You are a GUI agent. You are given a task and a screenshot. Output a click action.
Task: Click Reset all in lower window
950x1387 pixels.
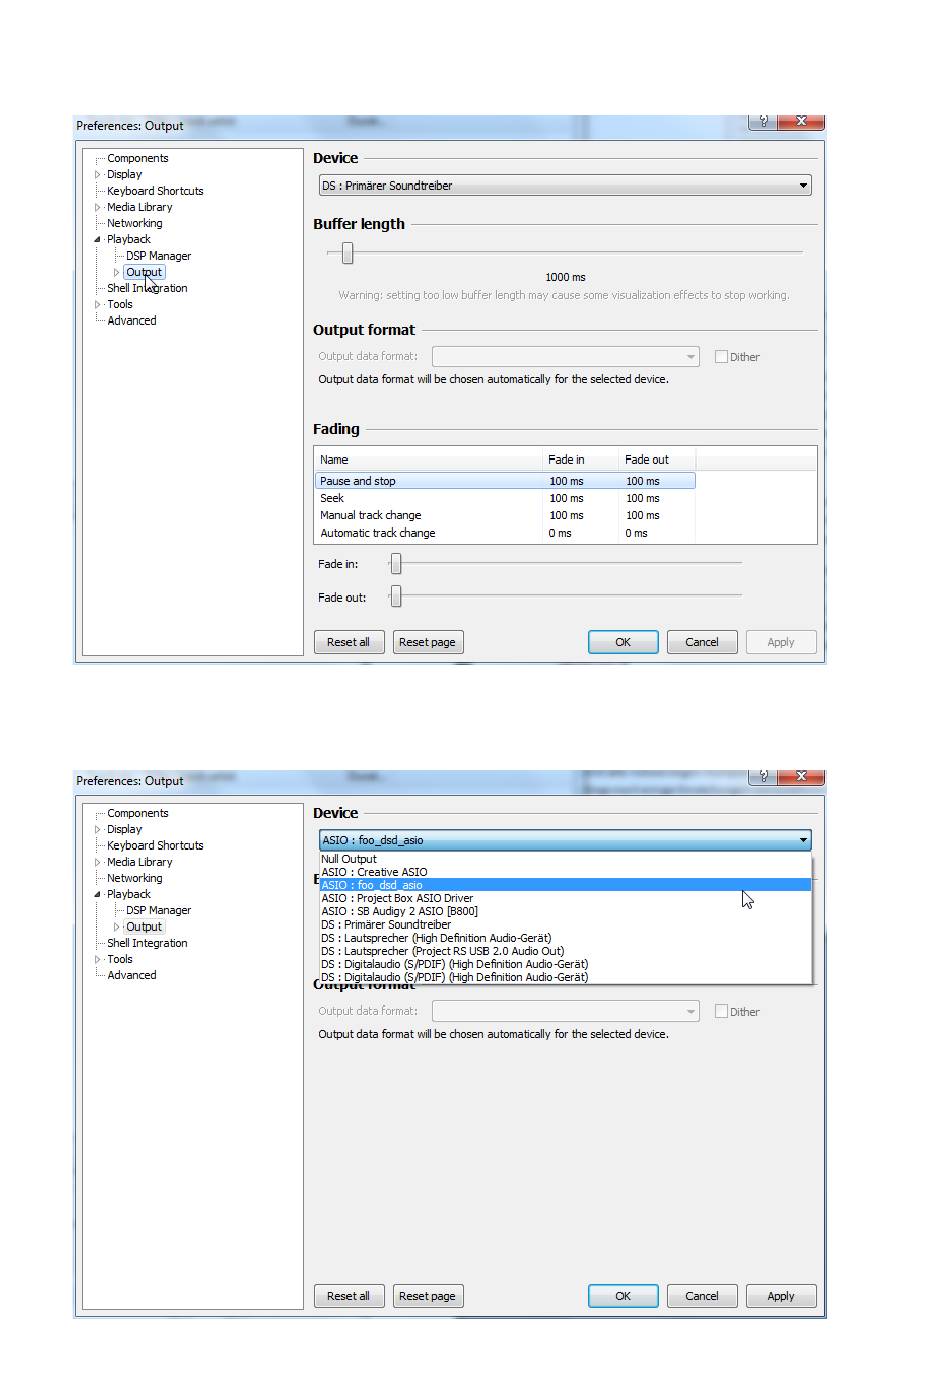pyautogui.click(x=348, y=1296)
